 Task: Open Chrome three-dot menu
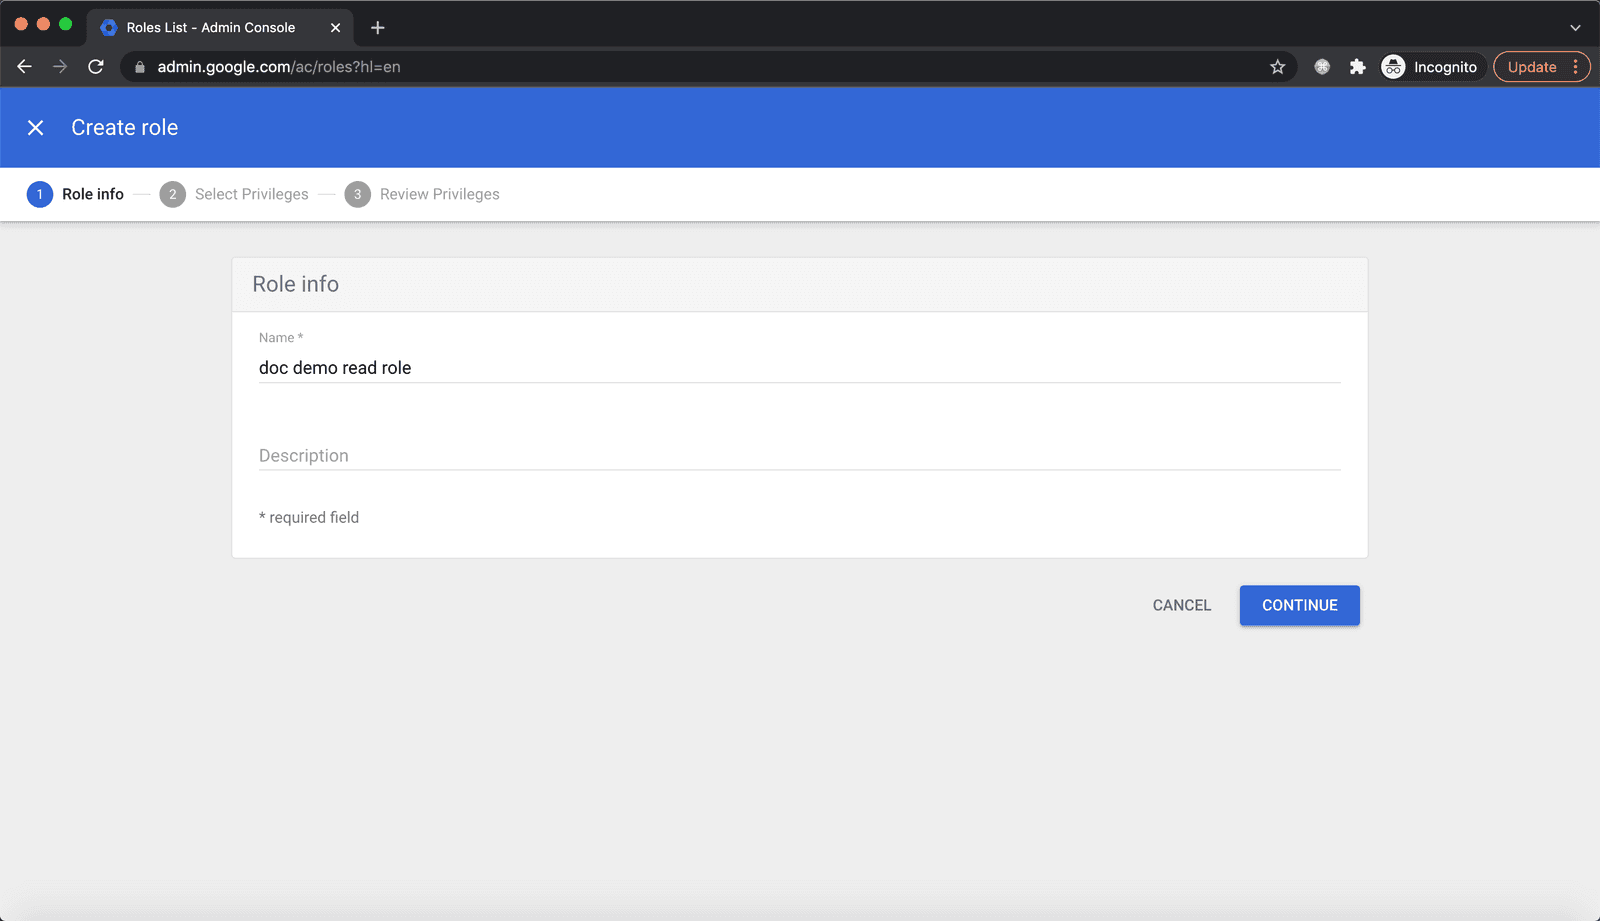[1576, 67]
